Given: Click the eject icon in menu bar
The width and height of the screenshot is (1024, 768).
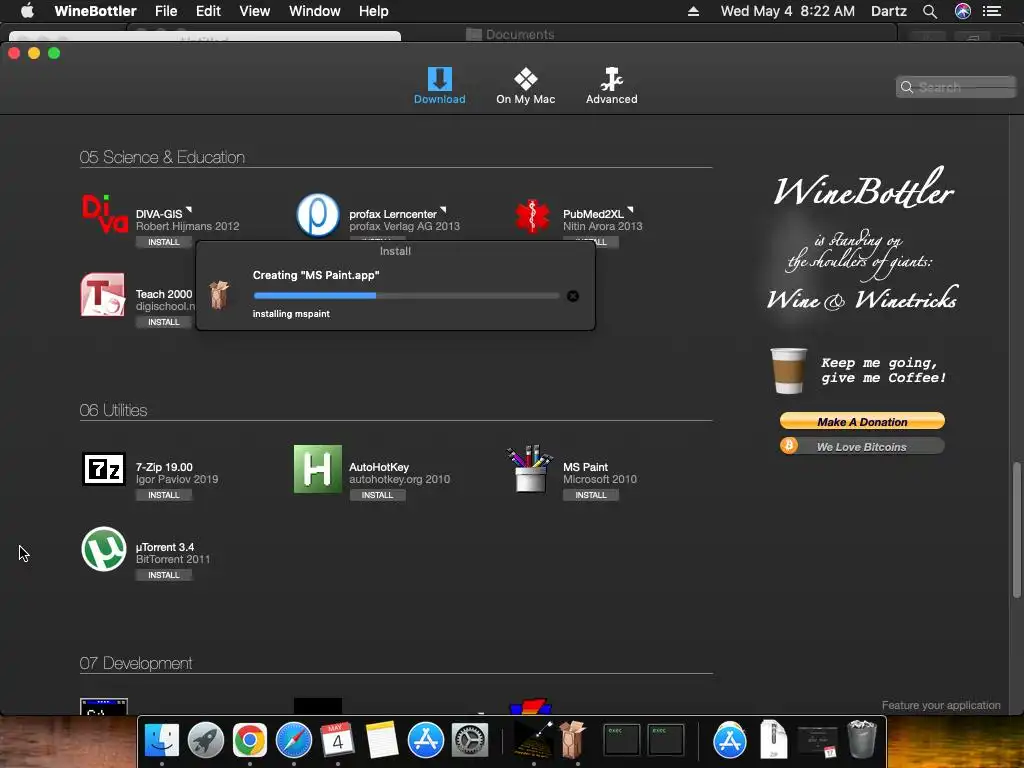Looking at the screenshot, I should (x=694, y=11).
